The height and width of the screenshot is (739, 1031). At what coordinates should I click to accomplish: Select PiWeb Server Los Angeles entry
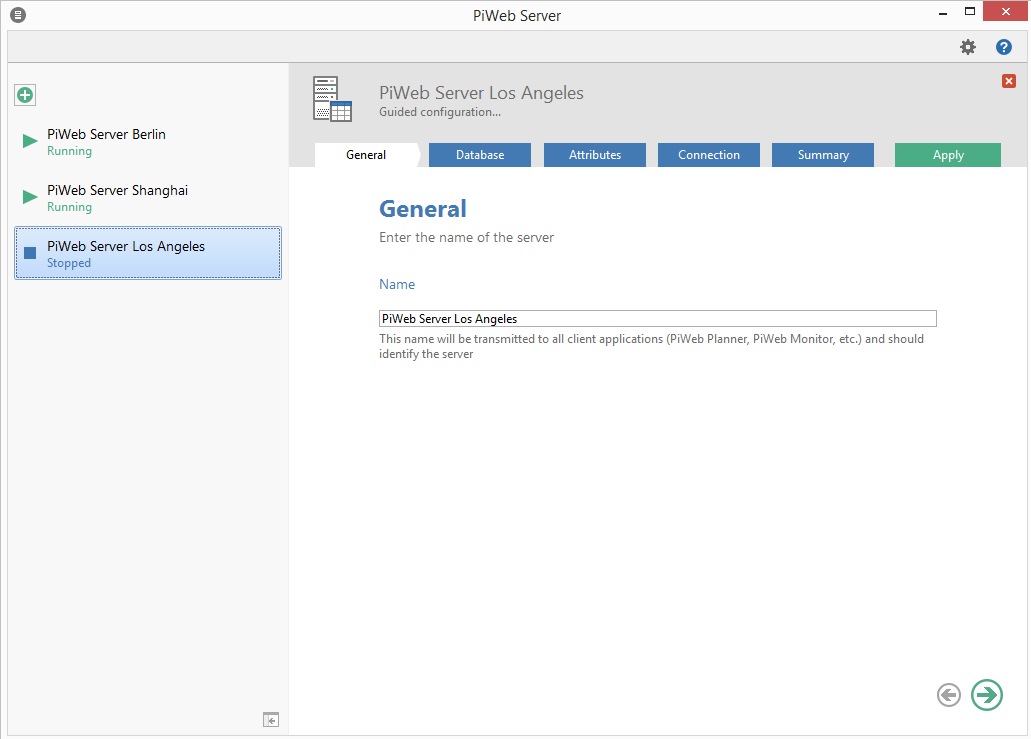pyautogui.click(x=148, y=253)
